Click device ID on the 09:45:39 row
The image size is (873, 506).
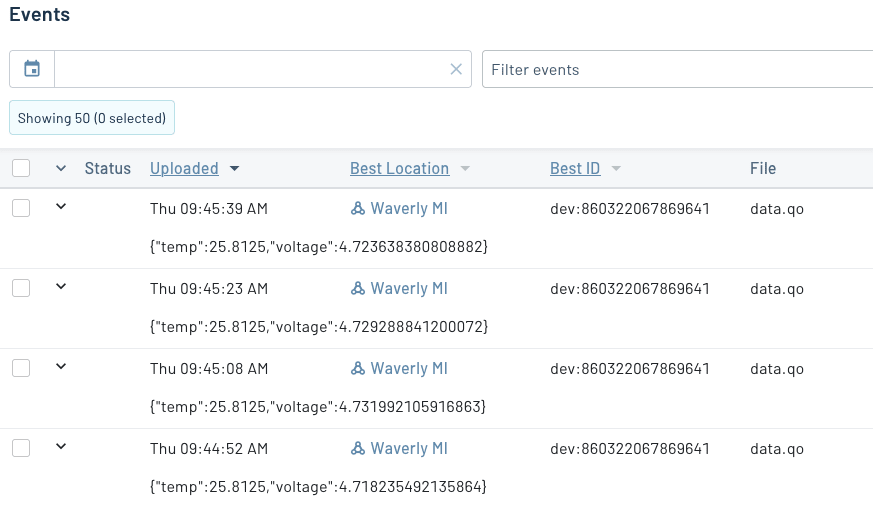pyautogui.click(x=630, y=209)
